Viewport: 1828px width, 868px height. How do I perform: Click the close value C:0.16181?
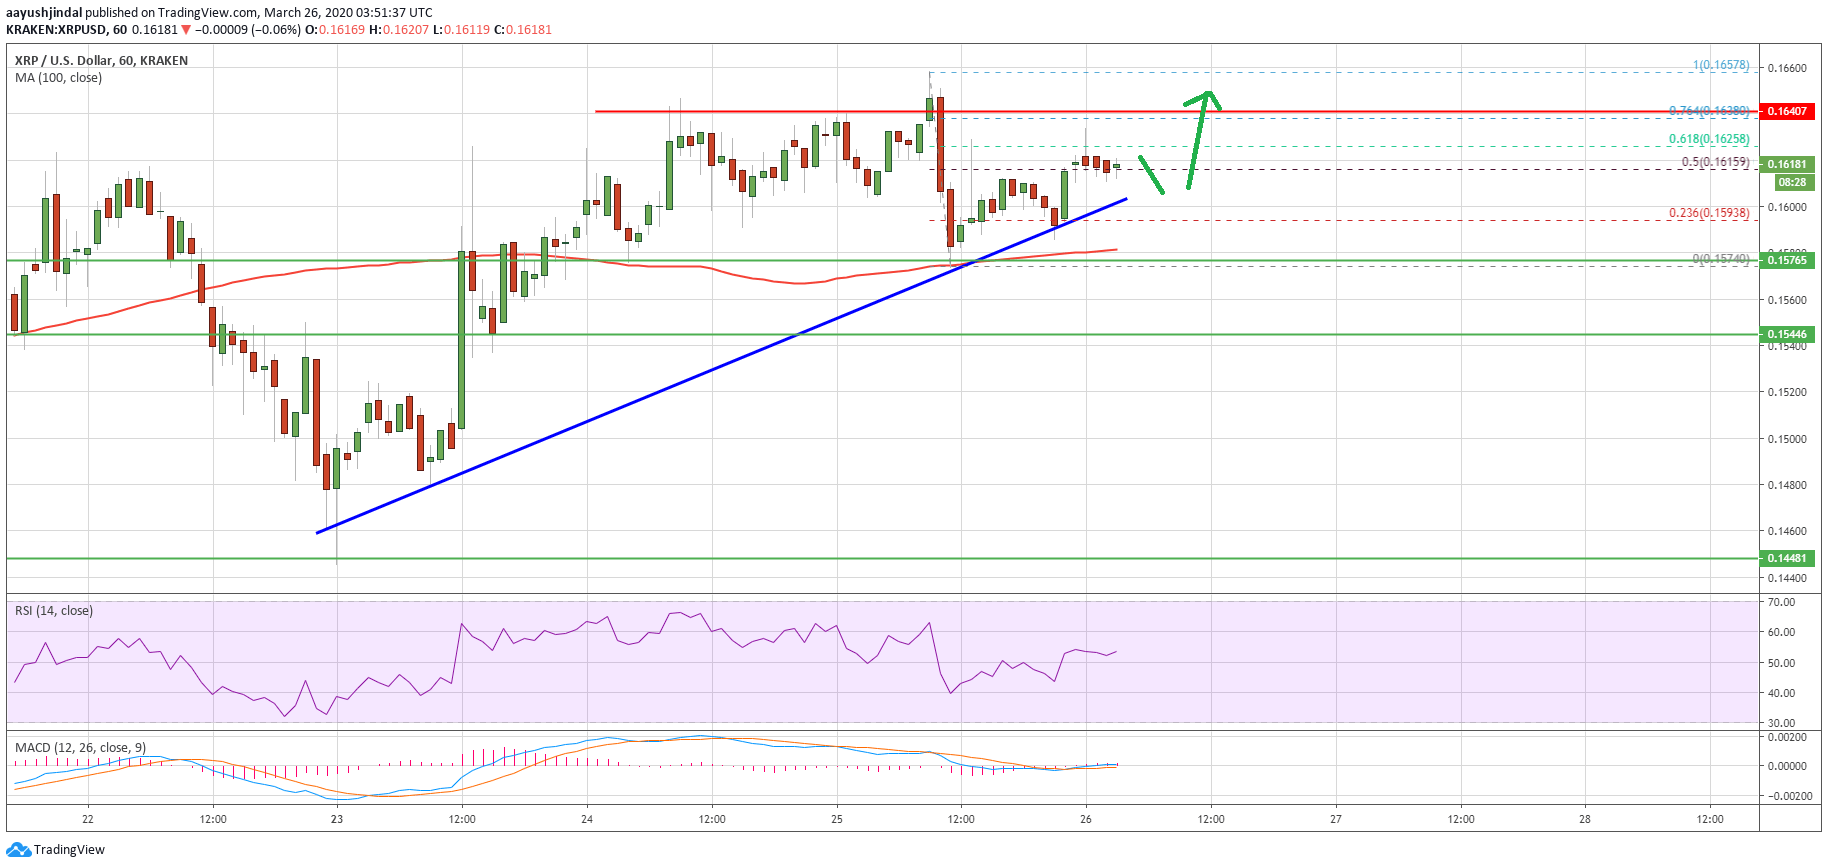(x=523, y=30)
